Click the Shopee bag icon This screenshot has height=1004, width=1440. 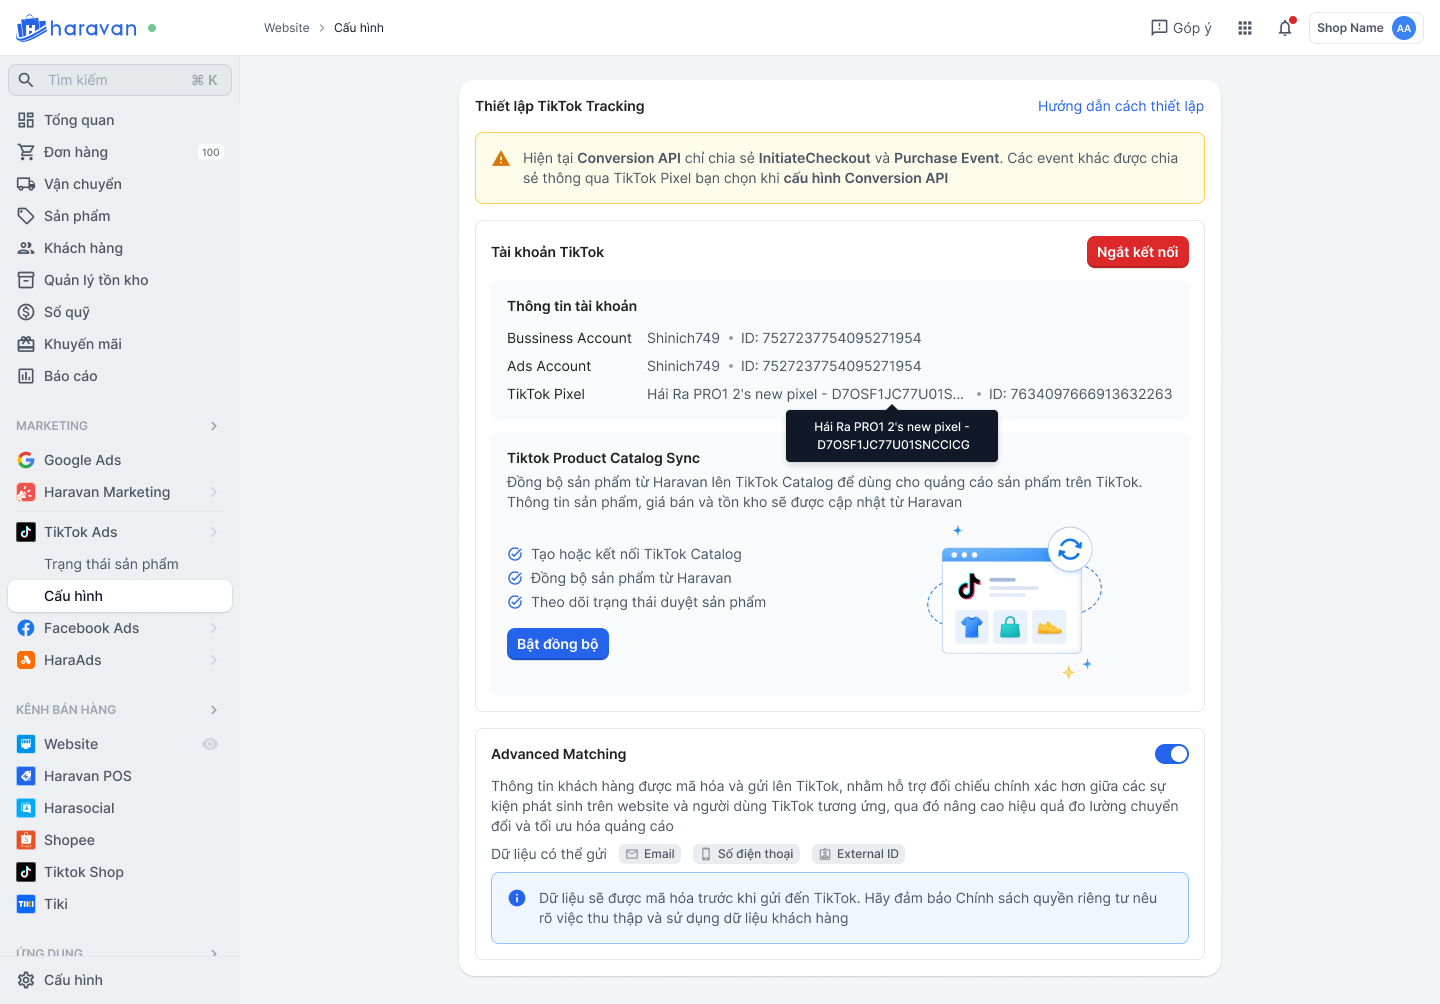[x=26, y=840]
